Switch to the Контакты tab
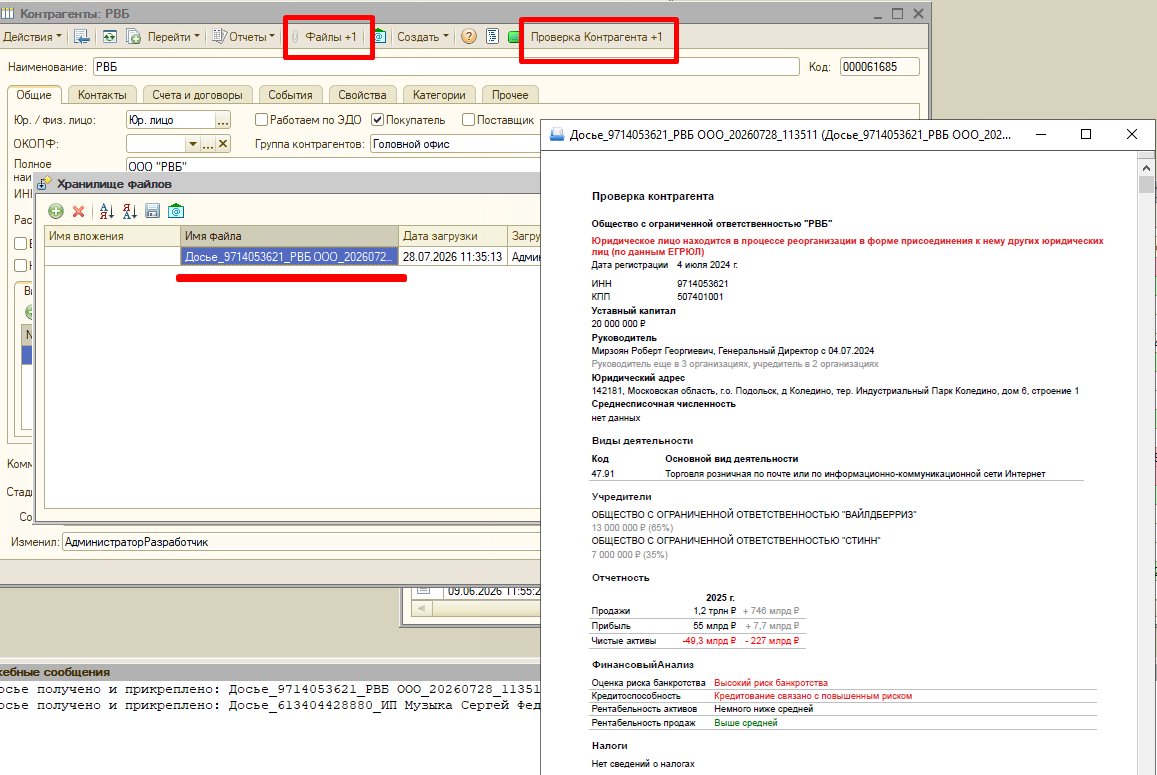1157x775 pixels. click(102, 95)
